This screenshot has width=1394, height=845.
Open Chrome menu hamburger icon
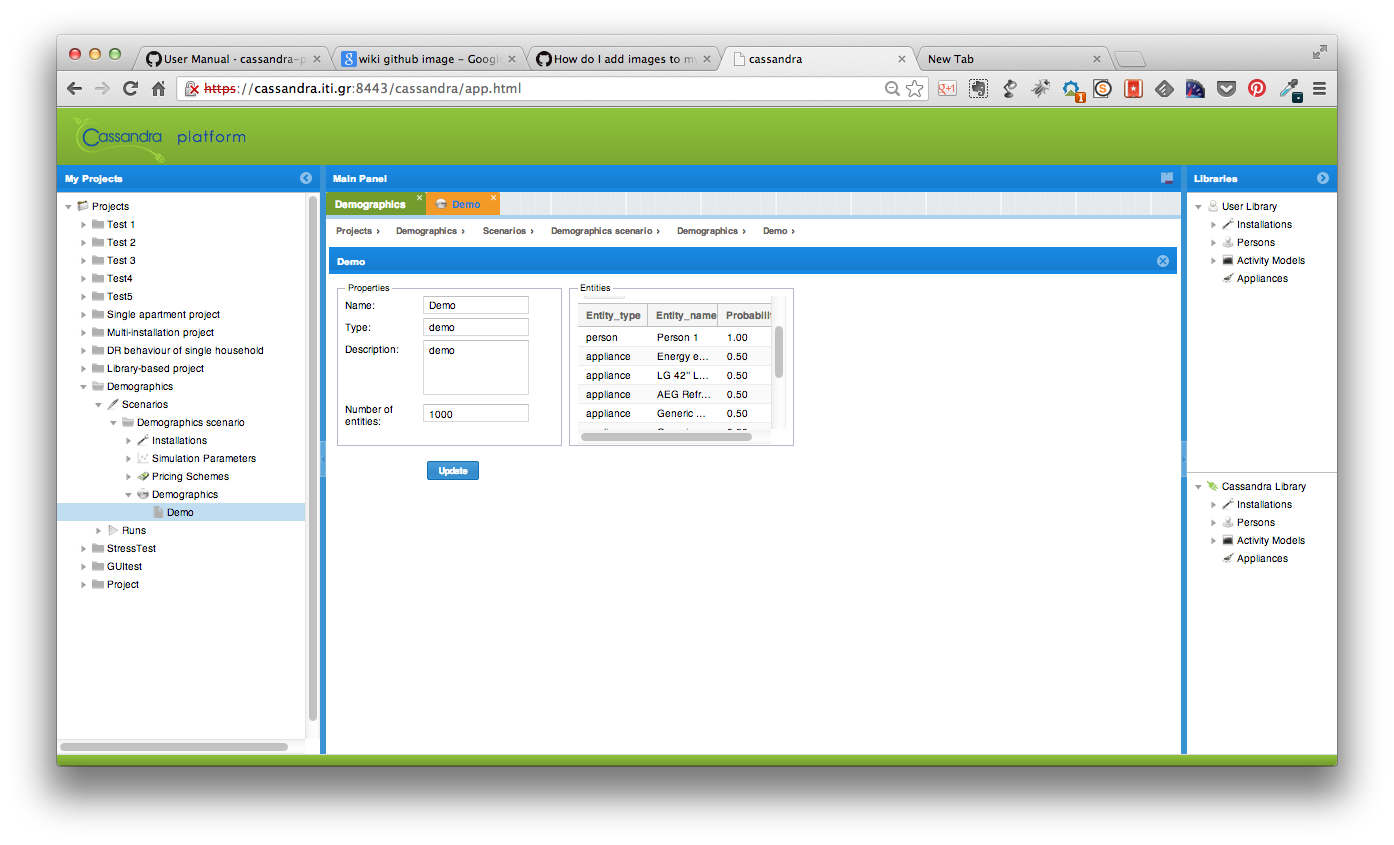[1319, 88]
